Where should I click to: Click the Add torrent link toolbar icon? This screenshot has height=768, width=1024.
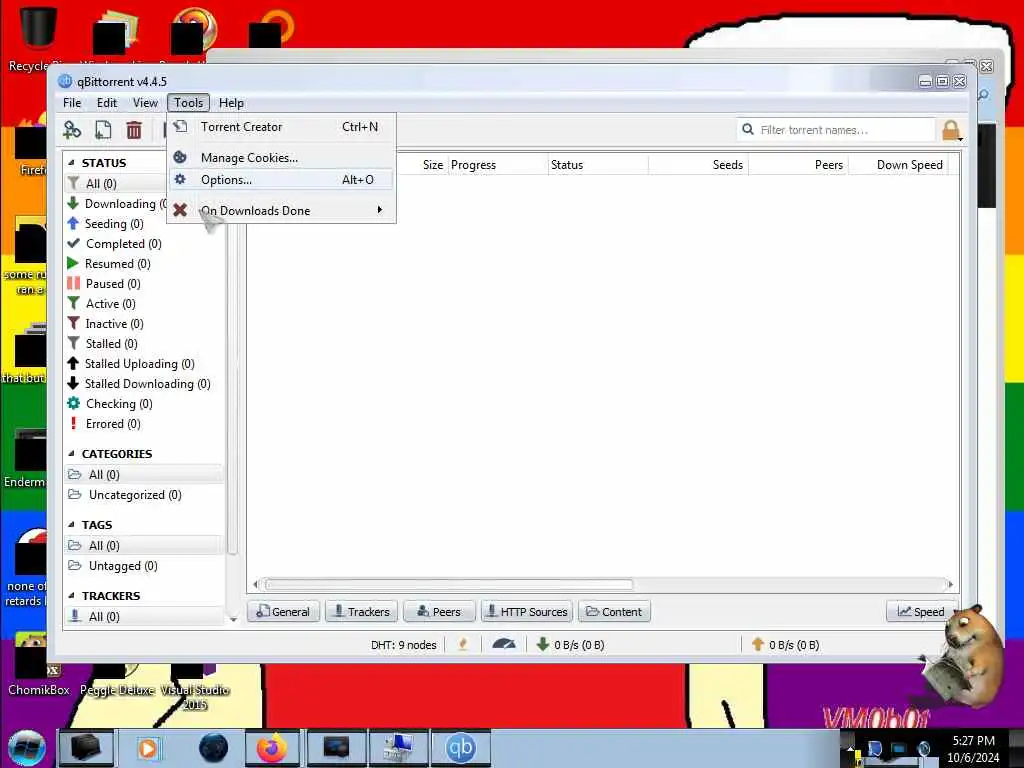[72, 130]
